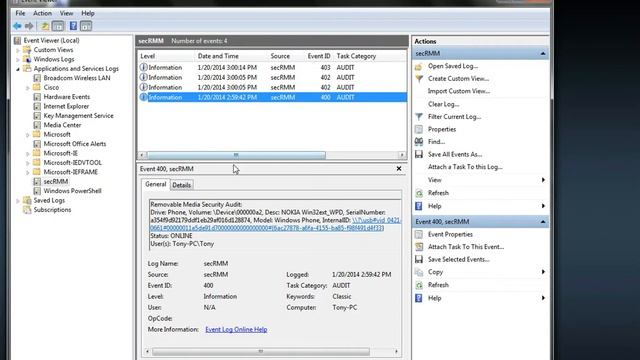Screen dimensions: 640x360
Task: Click the Copy icon in Event 400 actions
Action: (x=419, y=272)
